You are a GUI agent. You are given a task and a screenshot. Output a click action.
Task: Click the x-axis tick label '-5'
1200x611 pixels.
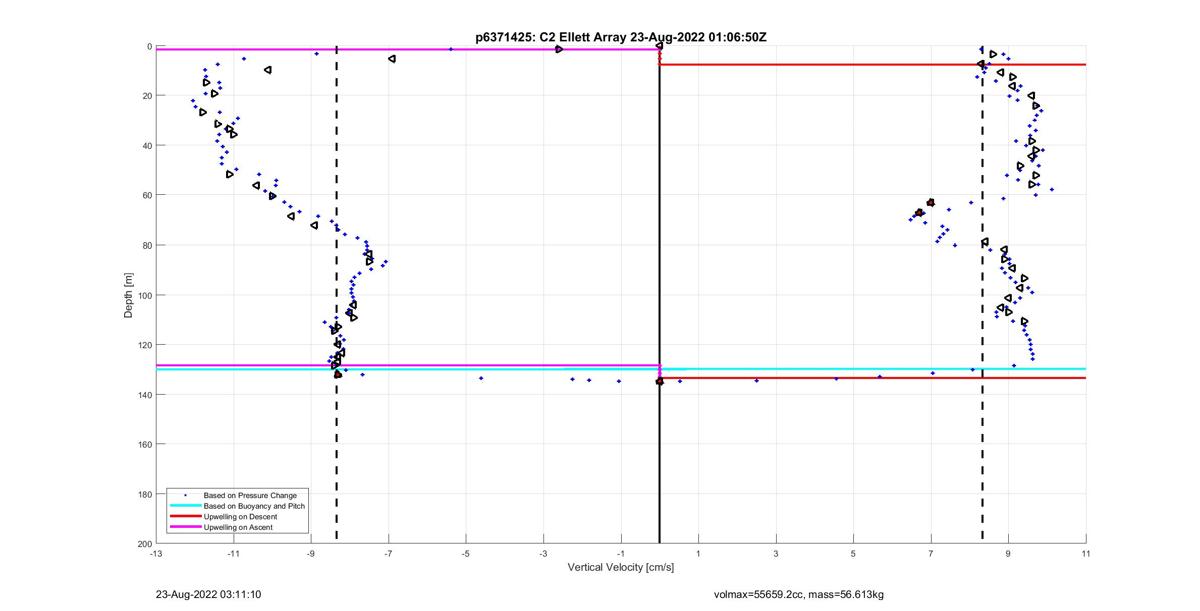click(465, 553)
